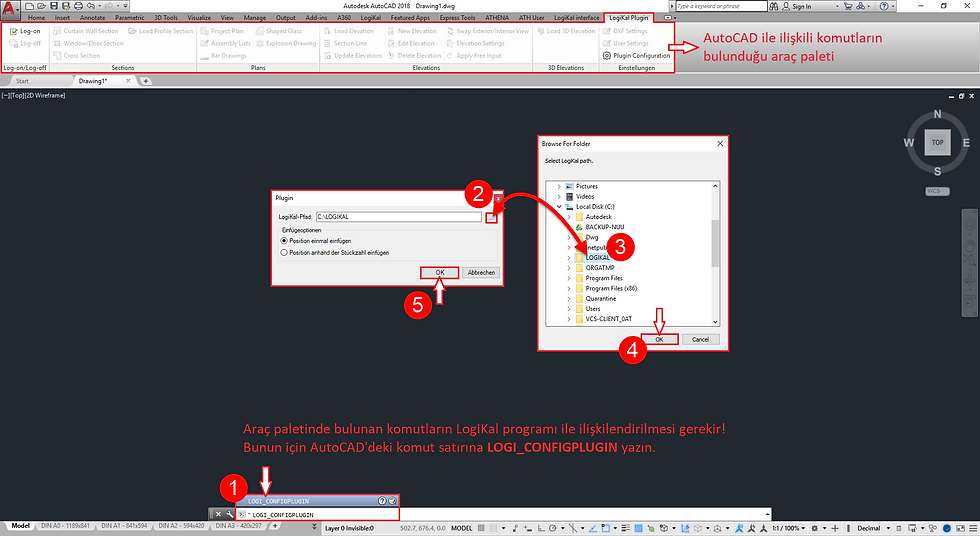Open the AutoCAD application menu (red A)
This screenshot has height=536, width=980.
[x=9, y=9]
